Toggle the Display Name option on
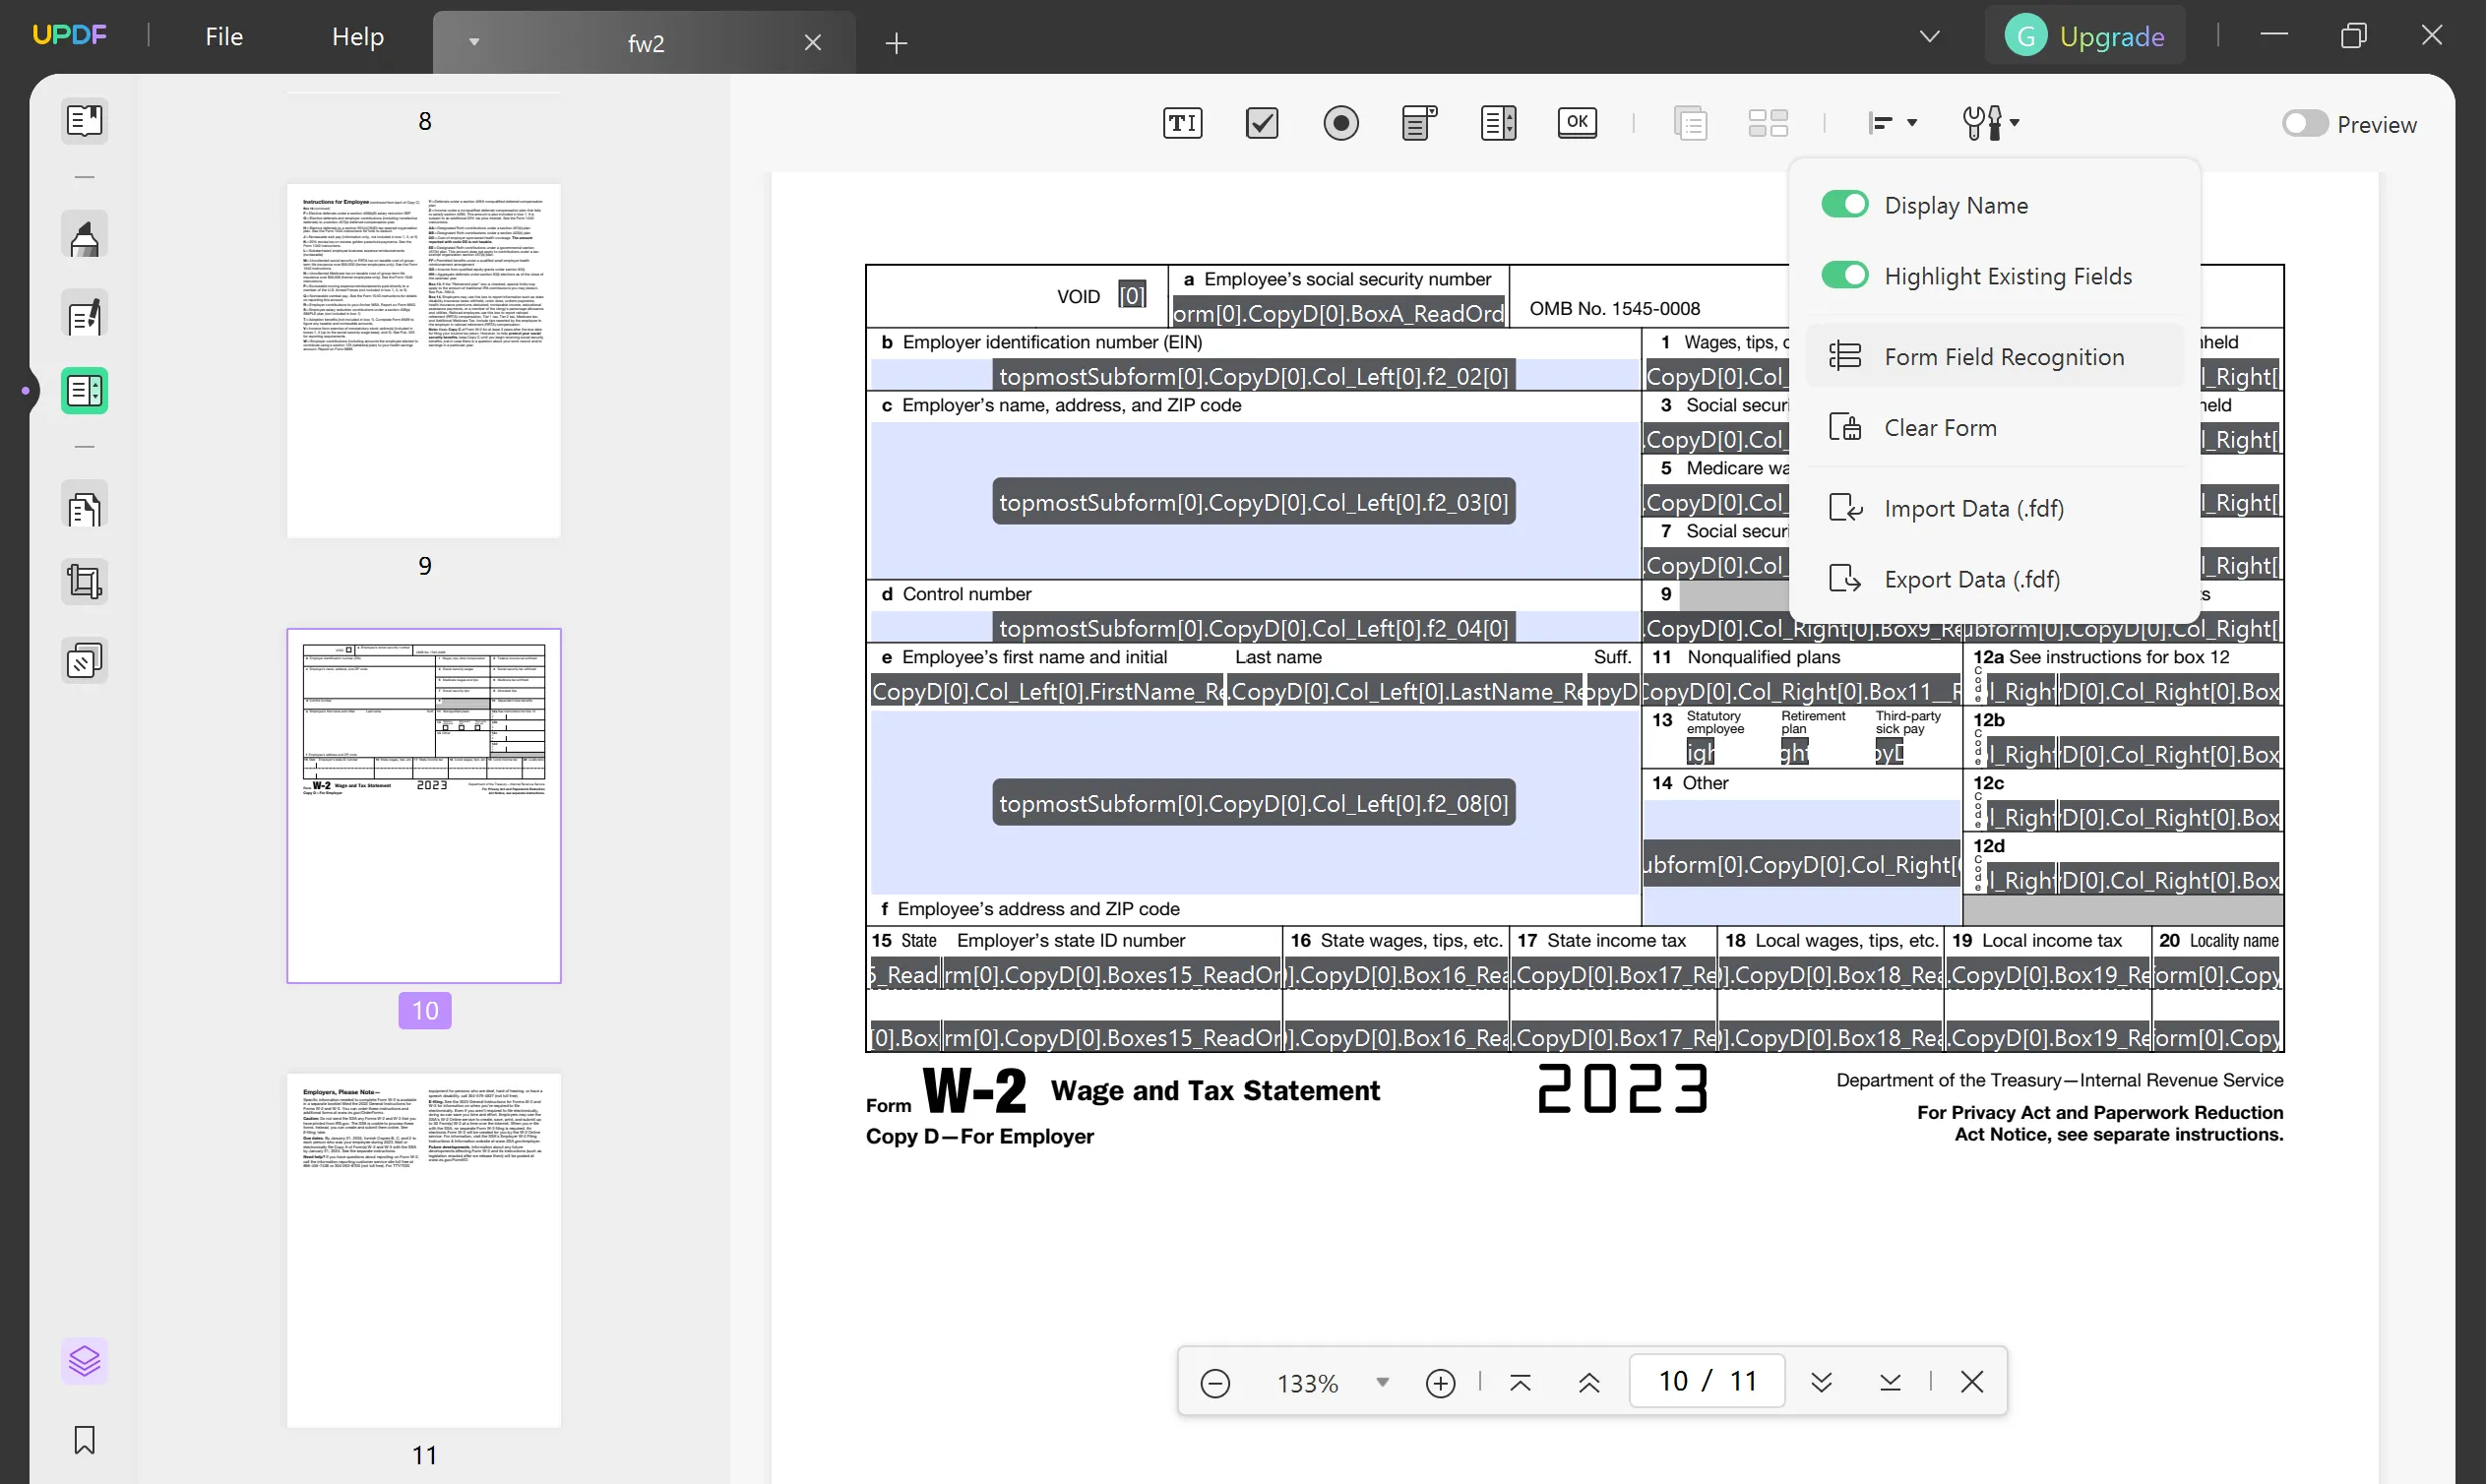 point(1844,205)
